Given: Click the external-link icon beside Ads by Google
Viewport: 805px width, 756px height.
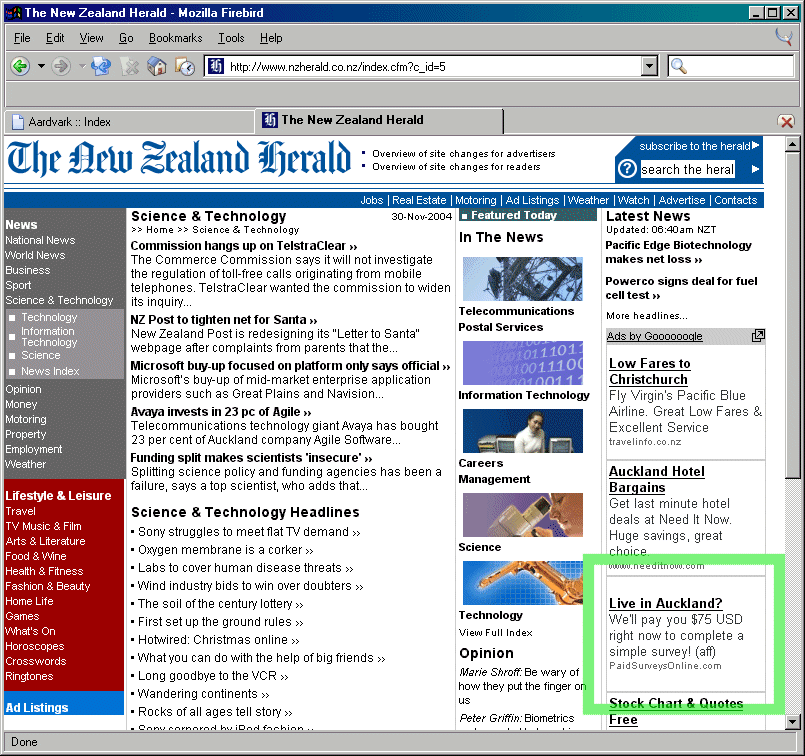Looking at the screenshot, I should point(757,336).
